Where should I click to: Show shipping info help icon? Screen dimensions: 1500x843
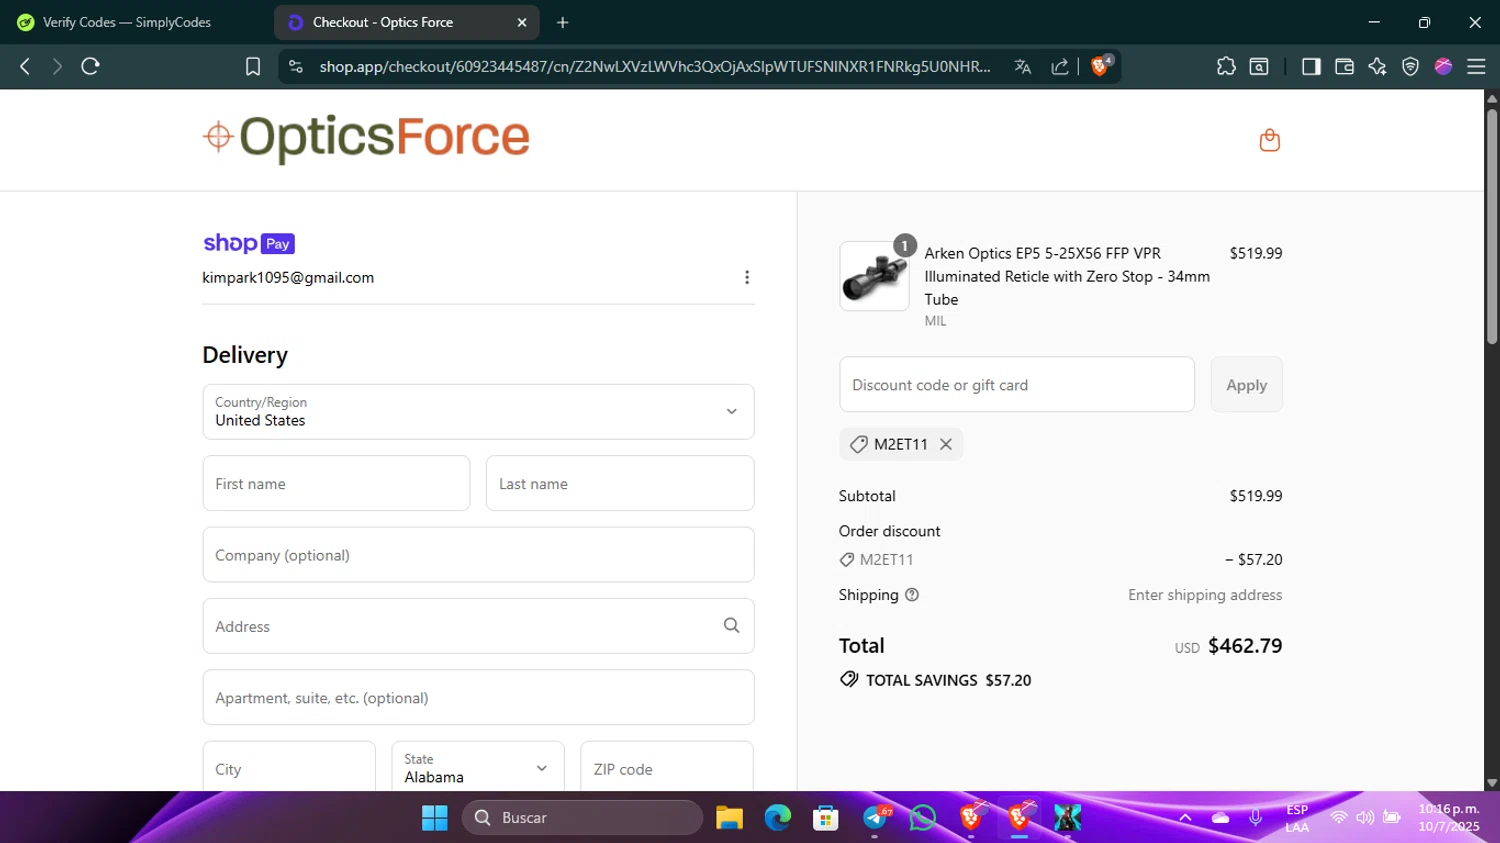coord(912,595)
